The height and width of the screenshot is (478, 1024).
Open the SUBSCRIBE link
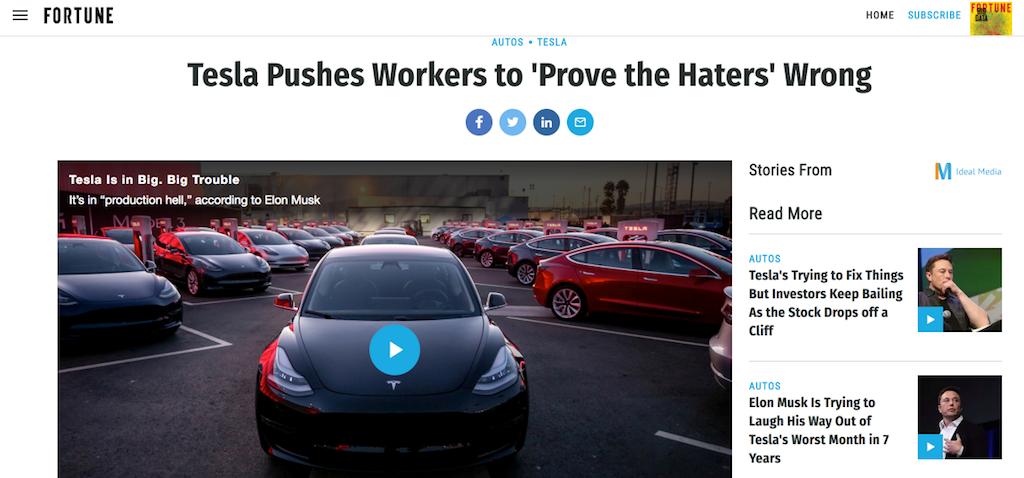[x=934, y=15]
